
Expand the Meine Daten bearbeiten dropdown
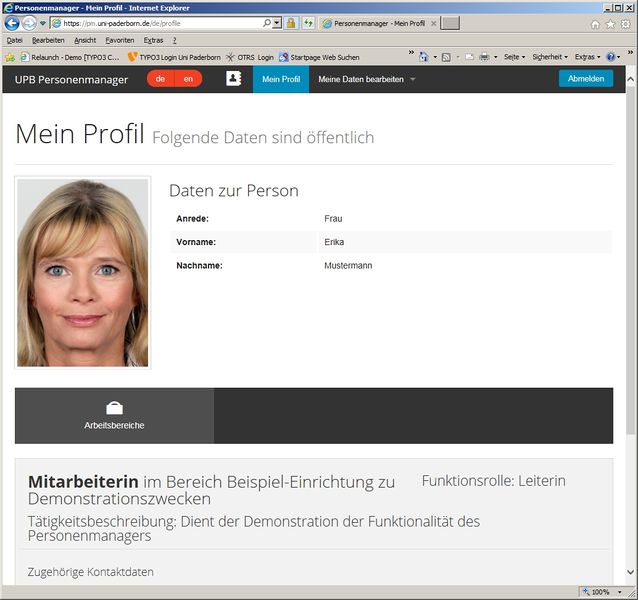pyautogui.click(x=367, y=79)
